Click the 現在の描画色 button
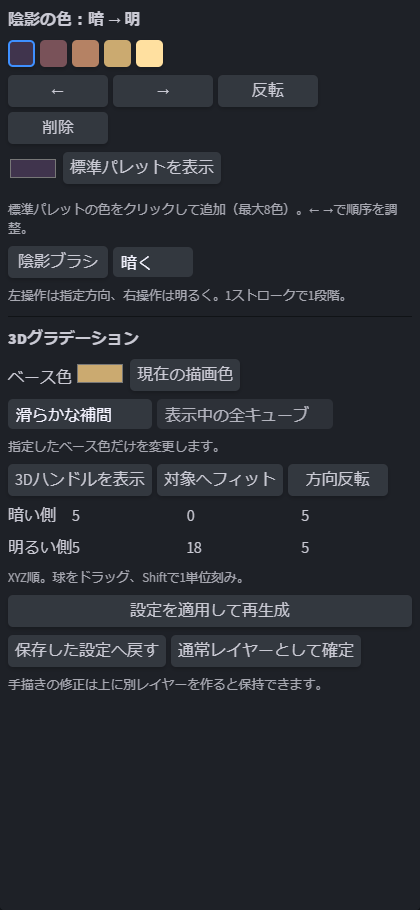 pyautogui.click(x=185, y=375)
